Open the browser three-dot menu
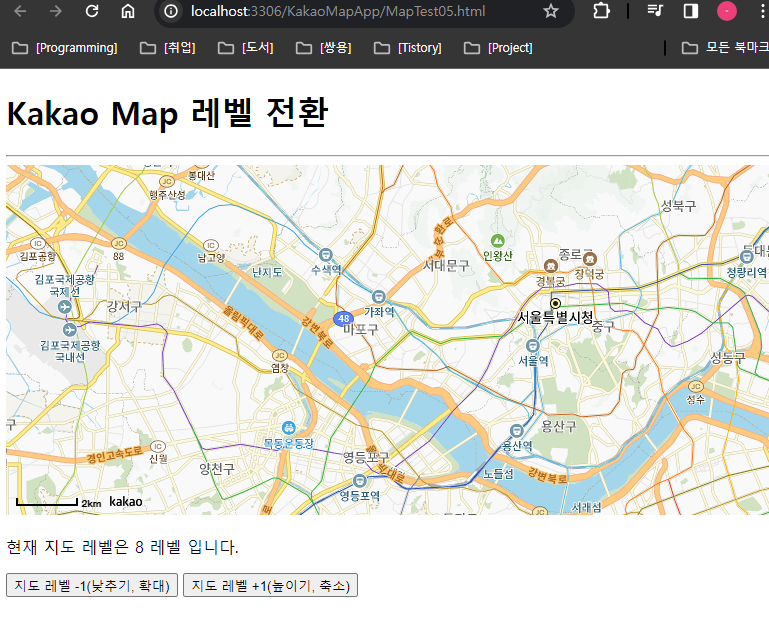 point(763,11)
